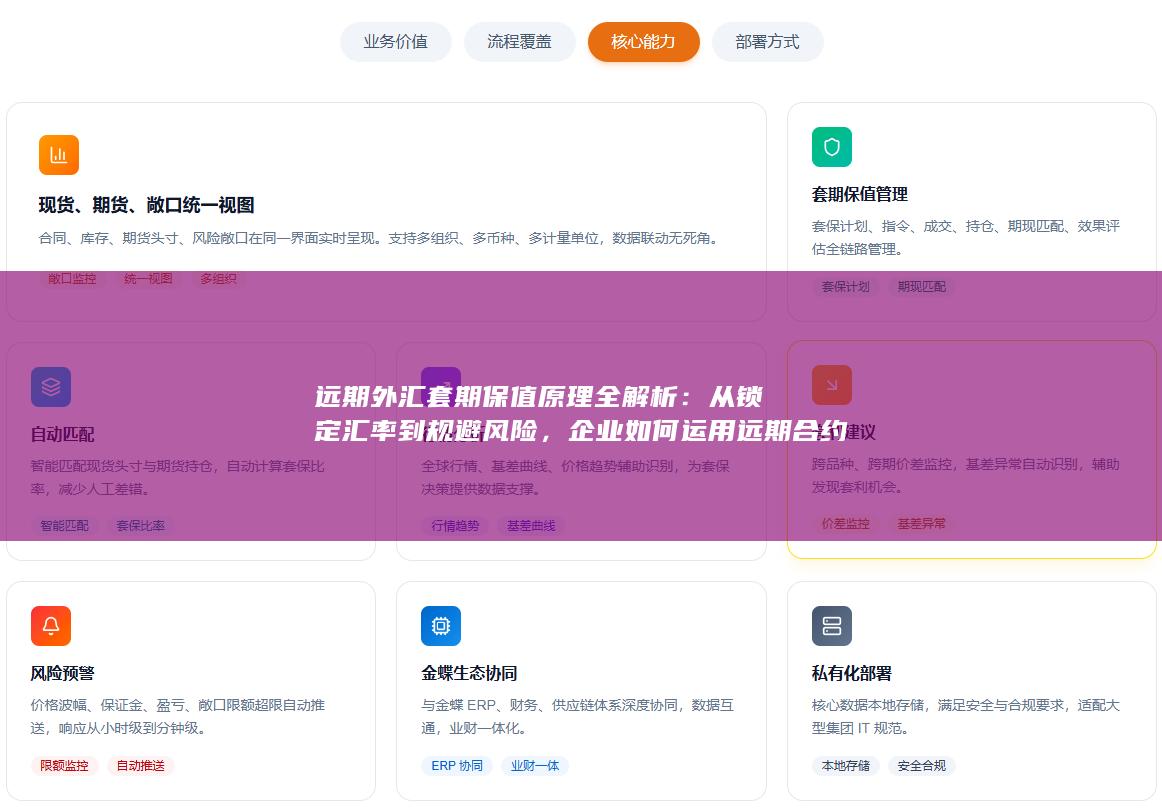Click the 自动推送 tag

(x=141, y=765)
